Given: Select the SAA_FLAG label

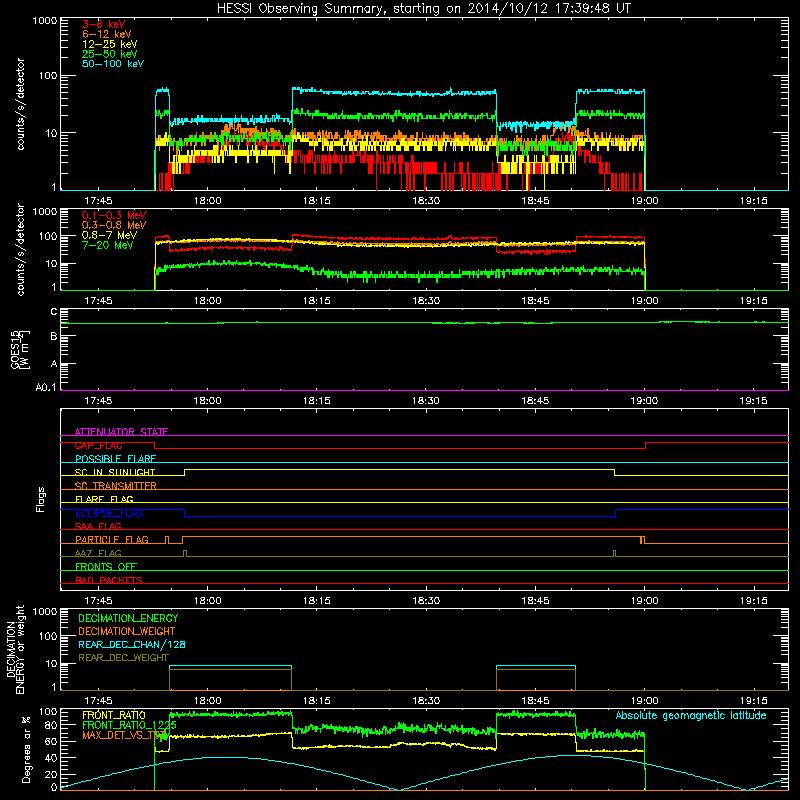Looking at the screenshot, I should click(x=98, y=526).
